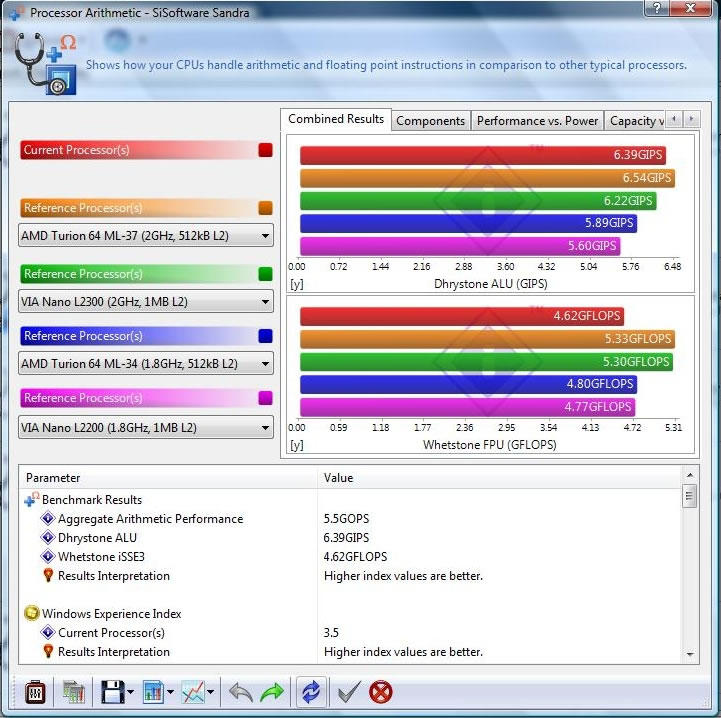Image resolution: width=721 pixels, height=718 pixels.
Task: Click the 5.5GOPS aggregate value
Action: [x=346, y=519]
